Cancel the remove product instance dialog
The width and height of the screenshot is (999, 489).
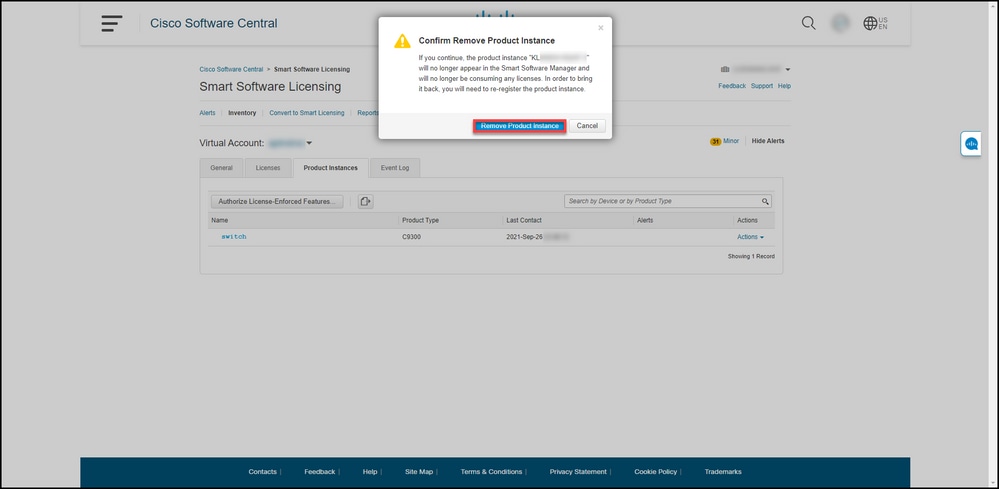pos(587,126)
